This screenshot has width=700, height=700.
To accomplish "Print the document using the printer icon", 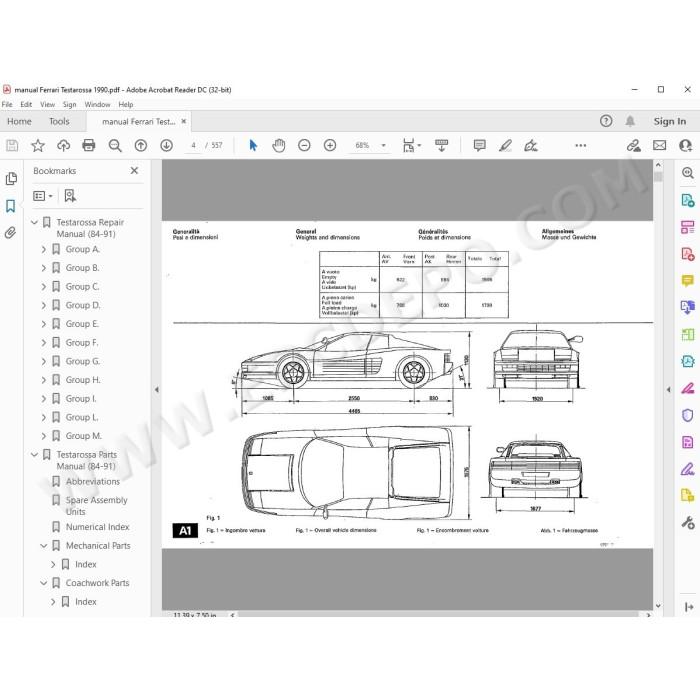I will 89,145.
